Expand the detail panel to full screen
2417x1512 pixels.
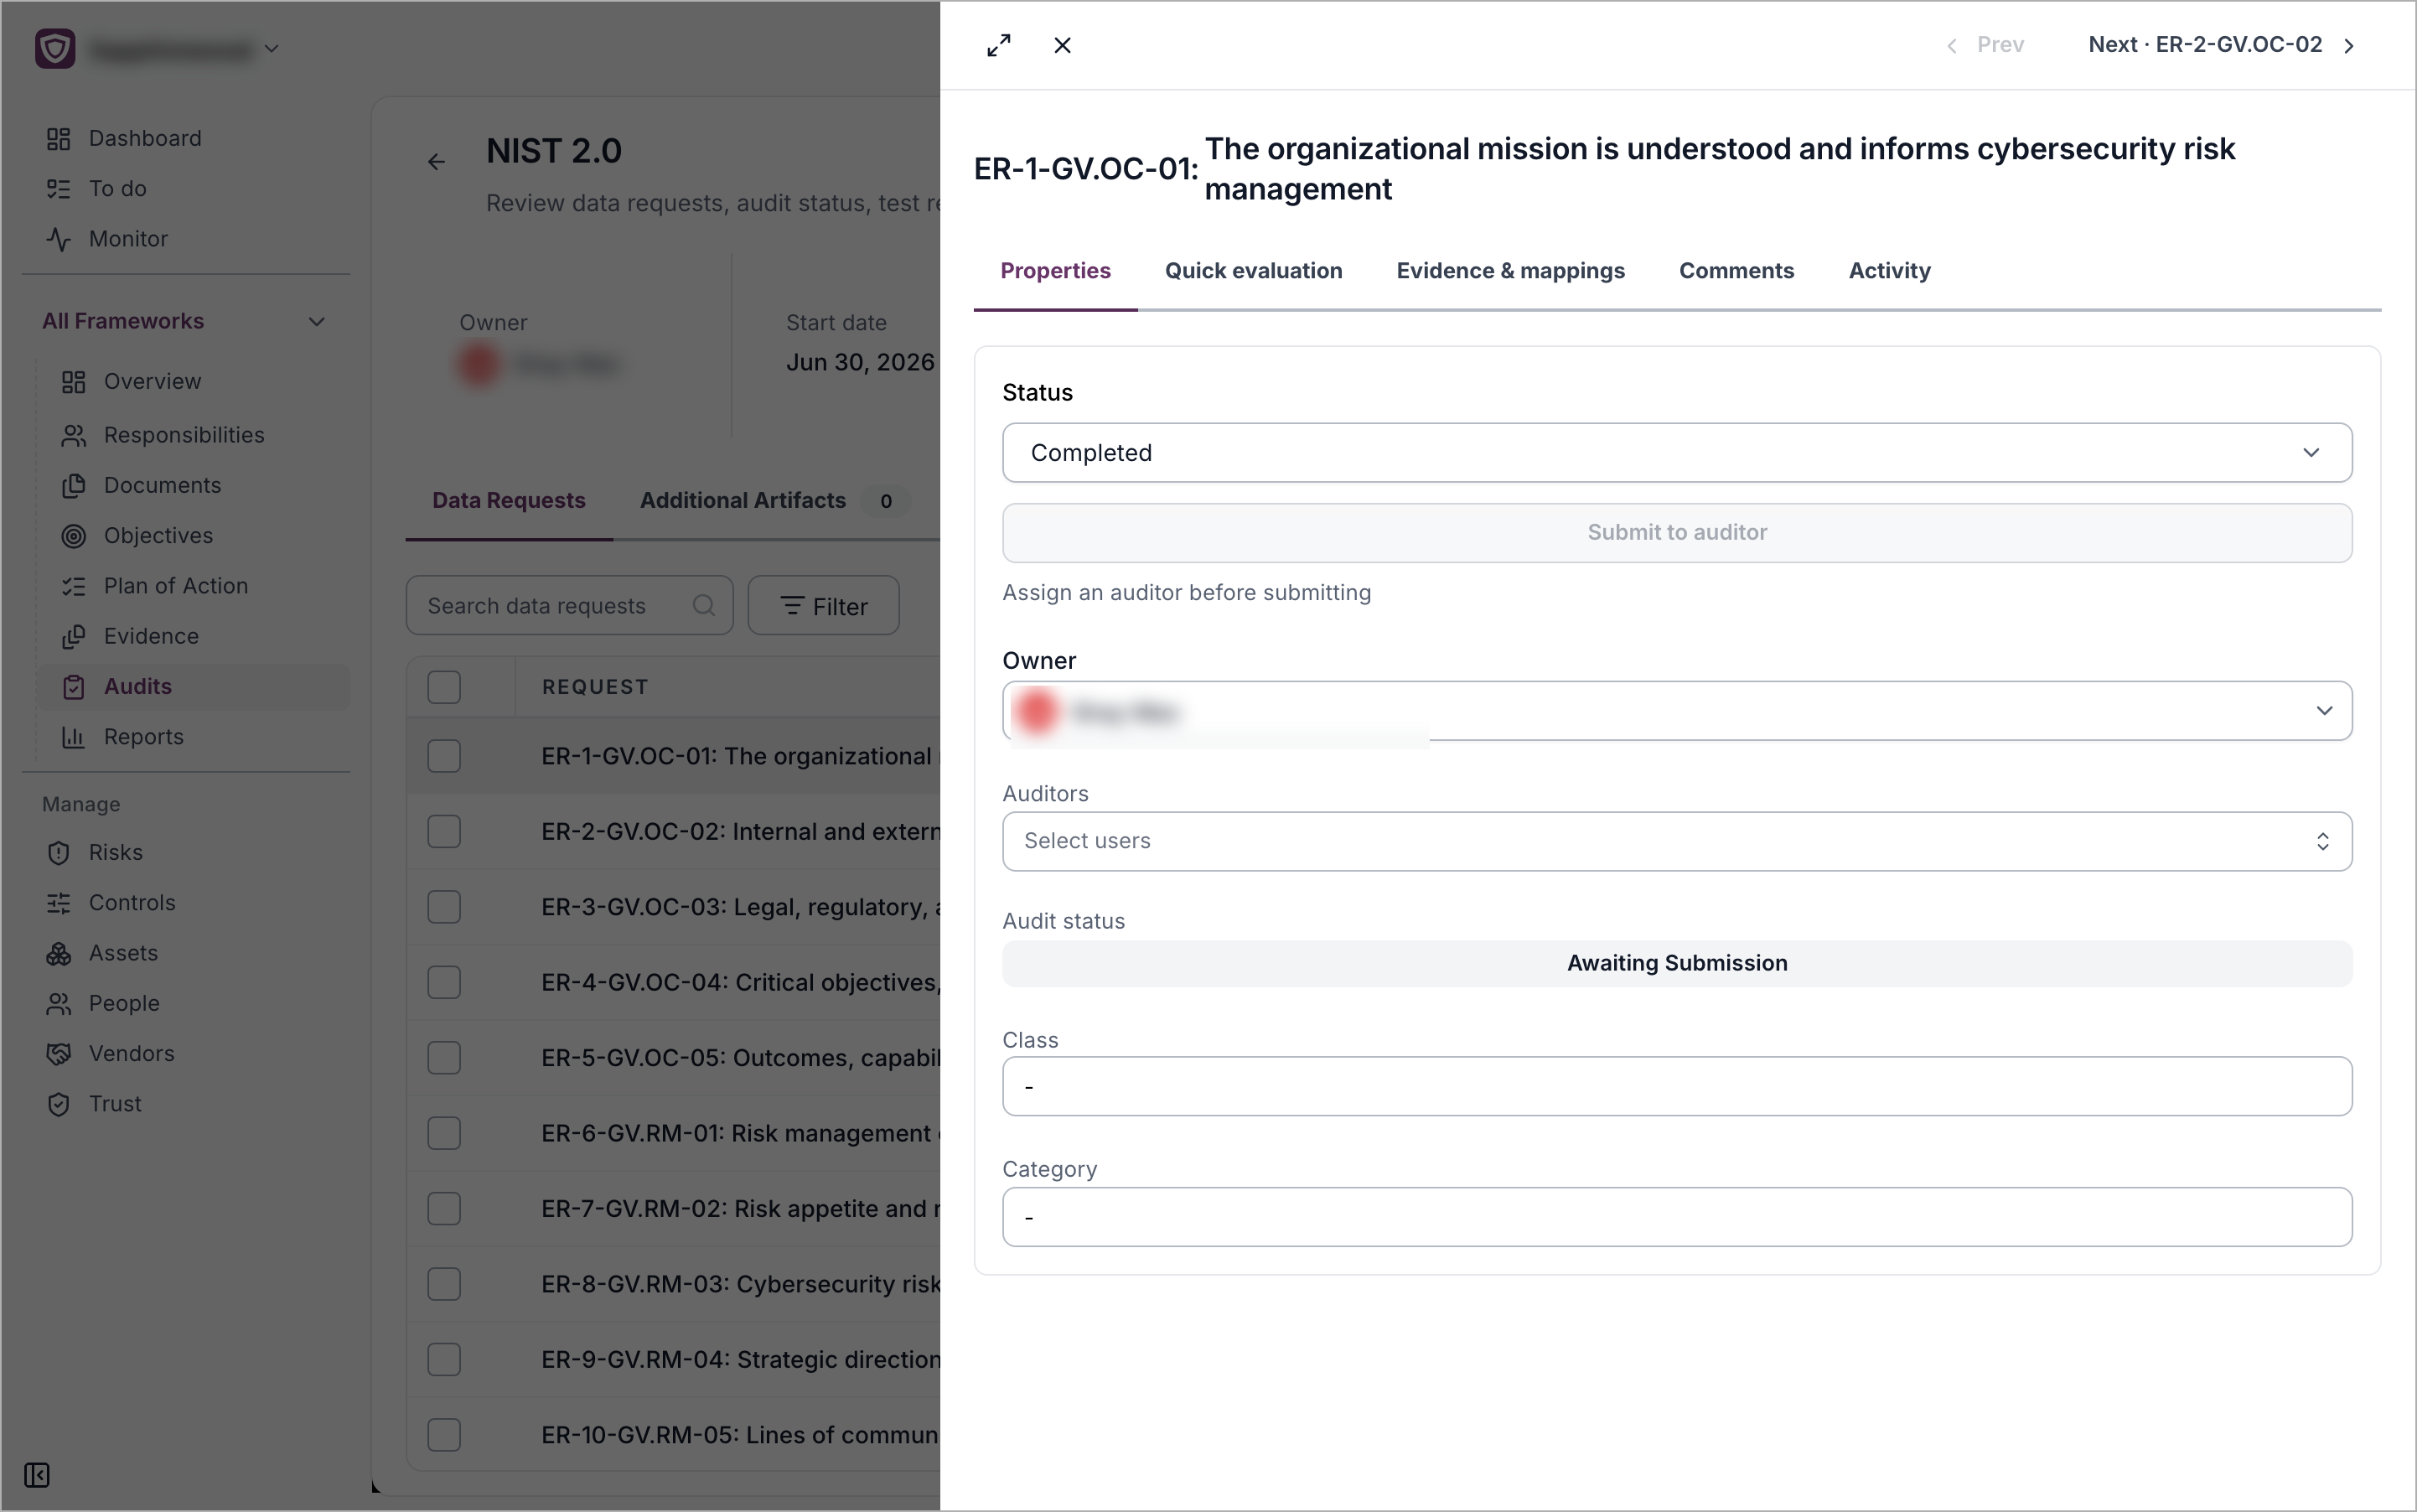coord(998,45)
